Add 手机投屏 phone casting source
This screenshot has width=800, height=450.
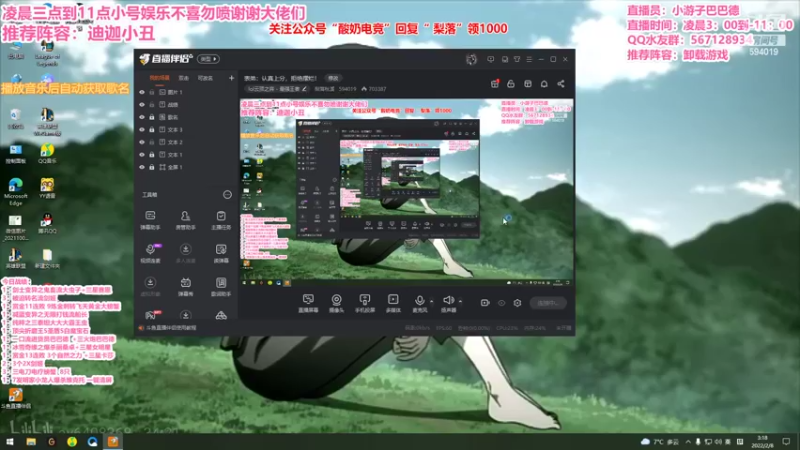click(x=365, y=303)
